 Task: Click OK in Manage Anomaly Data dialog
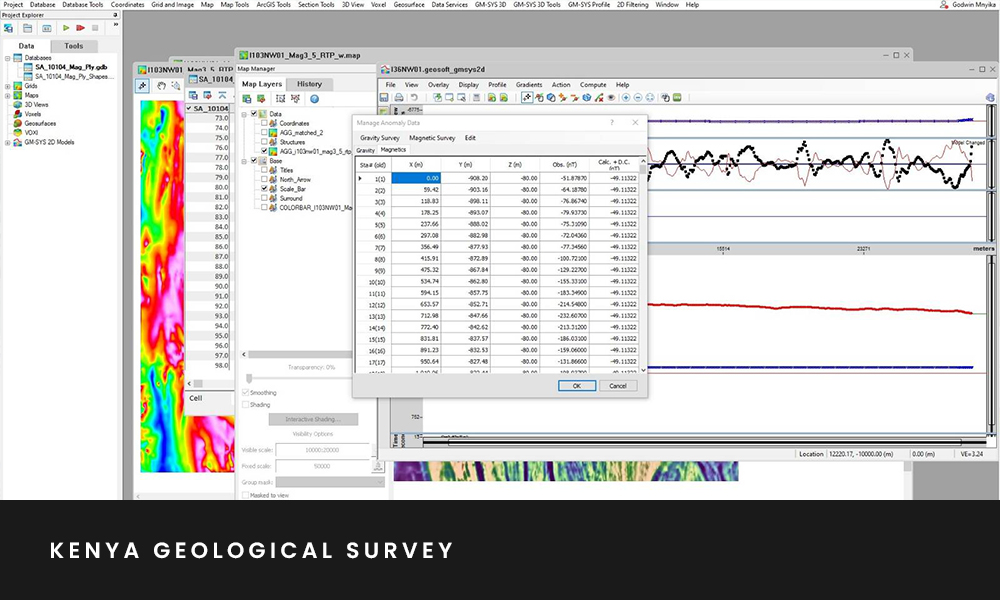click(x=577, y=386)
